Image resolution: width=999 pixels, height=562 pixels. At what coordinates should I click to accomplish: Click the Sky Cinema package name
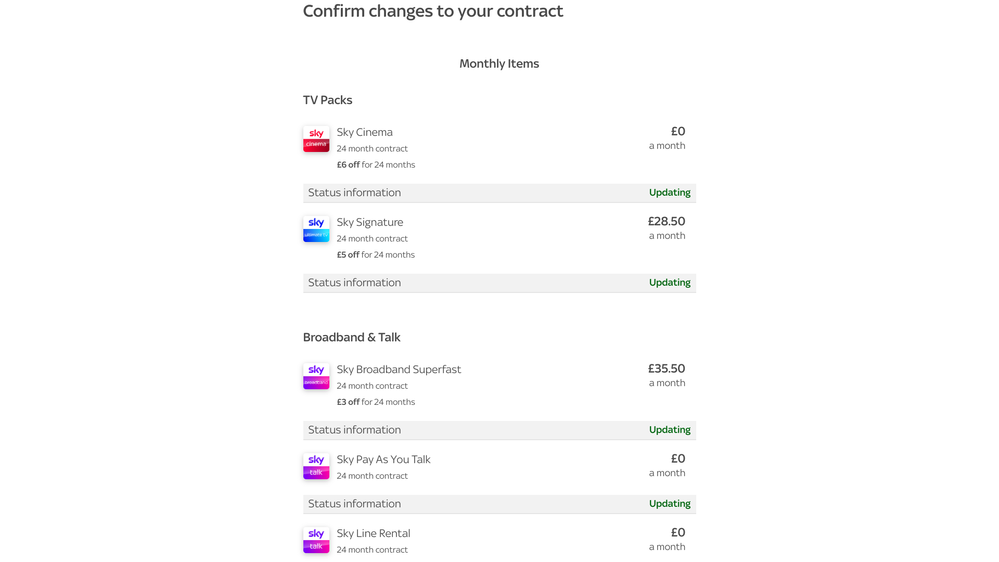[x=364, y=133]
